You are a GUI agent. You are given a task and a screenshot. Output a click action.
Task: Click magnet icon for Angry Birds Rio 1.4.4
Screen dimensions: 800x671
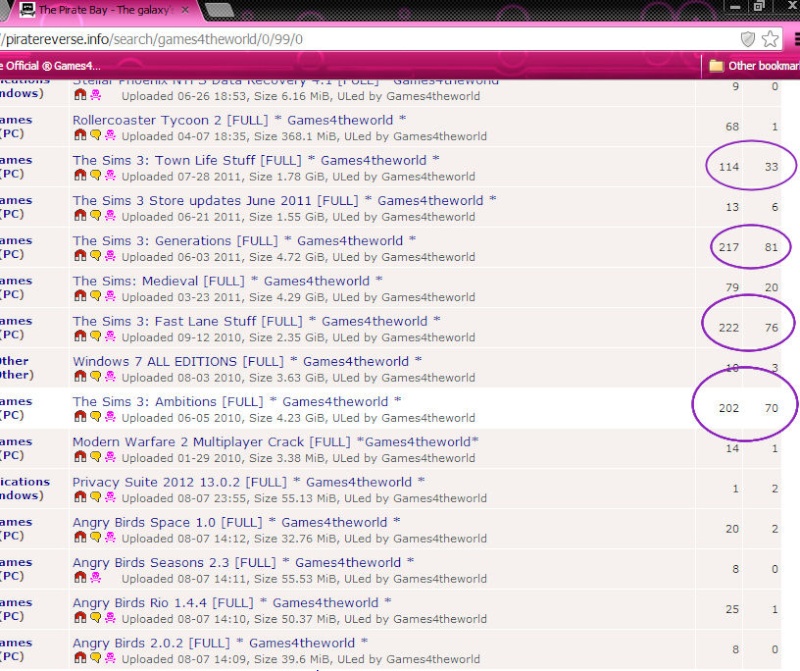click(x=80, y=618)
